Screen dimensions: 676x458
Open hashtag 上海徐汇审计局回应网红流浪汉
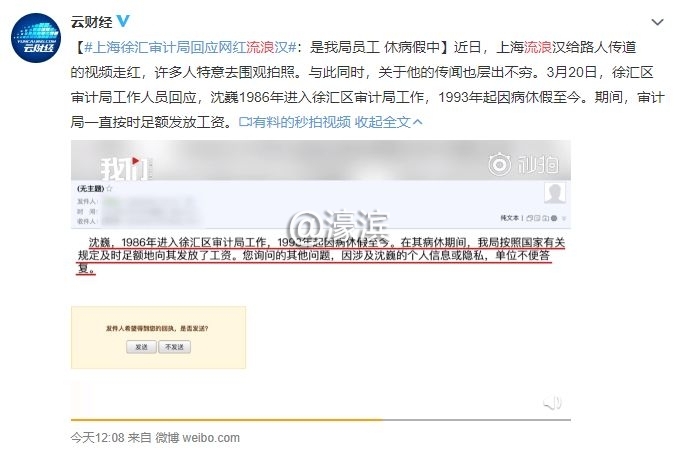(x=190, y=47)
